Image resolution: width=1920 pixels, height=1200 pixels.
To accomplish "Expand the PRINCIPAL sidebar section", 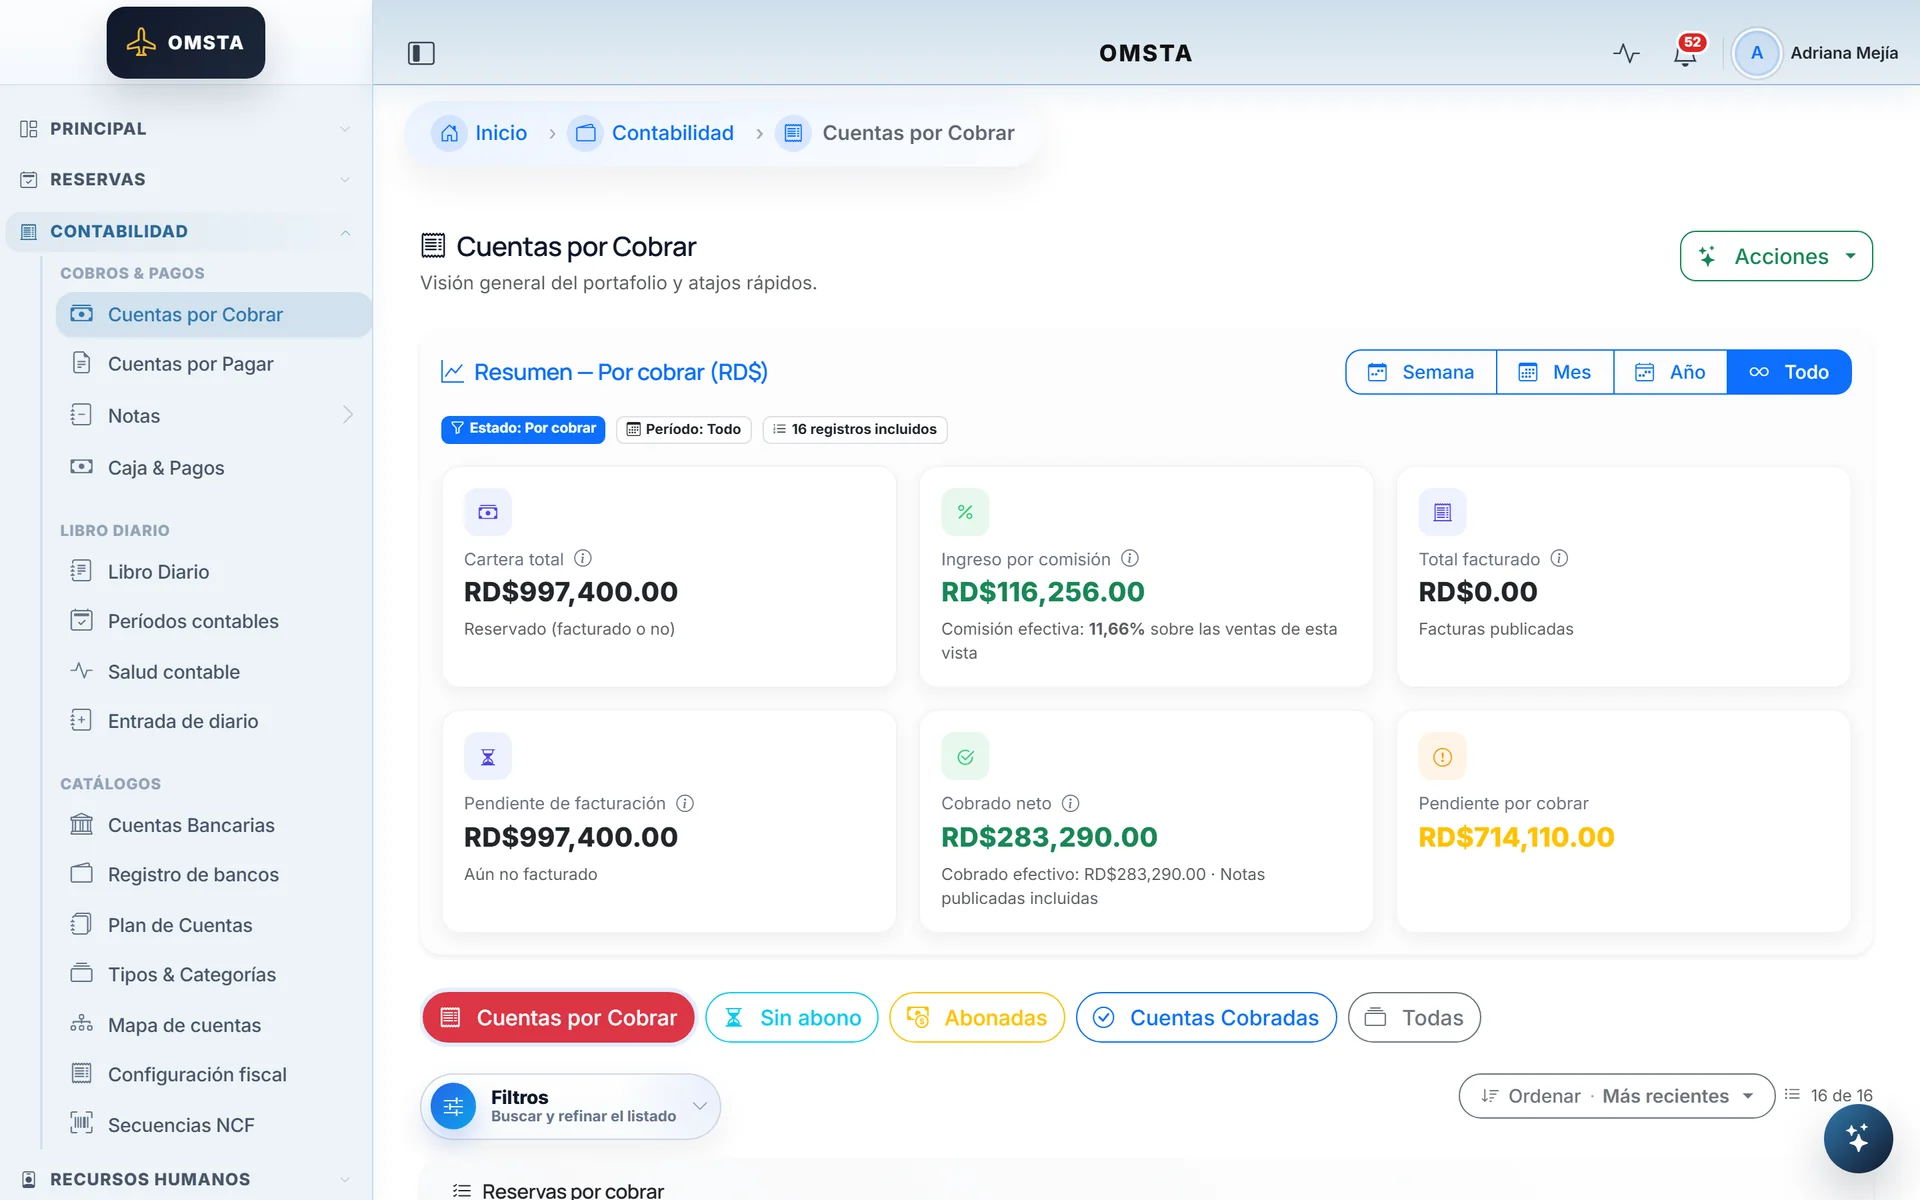I will click(186, 129).
